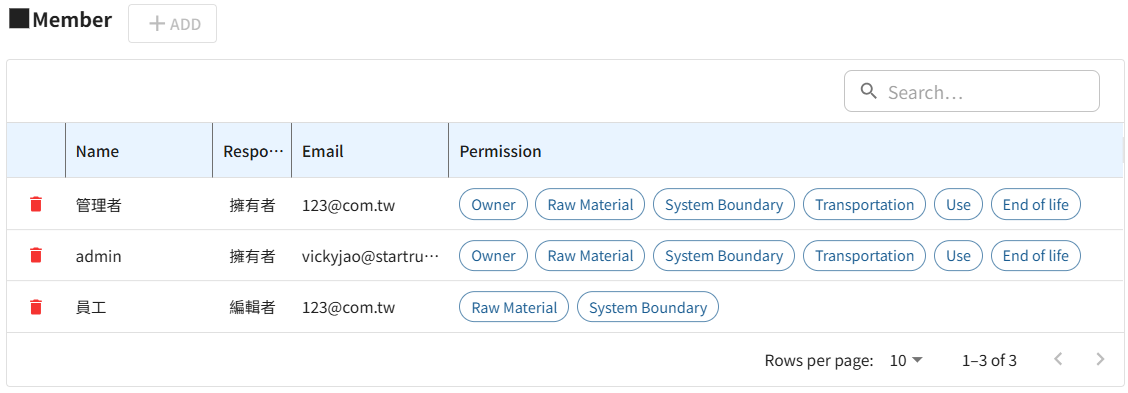
Task: Click 擁有者 role in admin row
Action: [253, 256]
